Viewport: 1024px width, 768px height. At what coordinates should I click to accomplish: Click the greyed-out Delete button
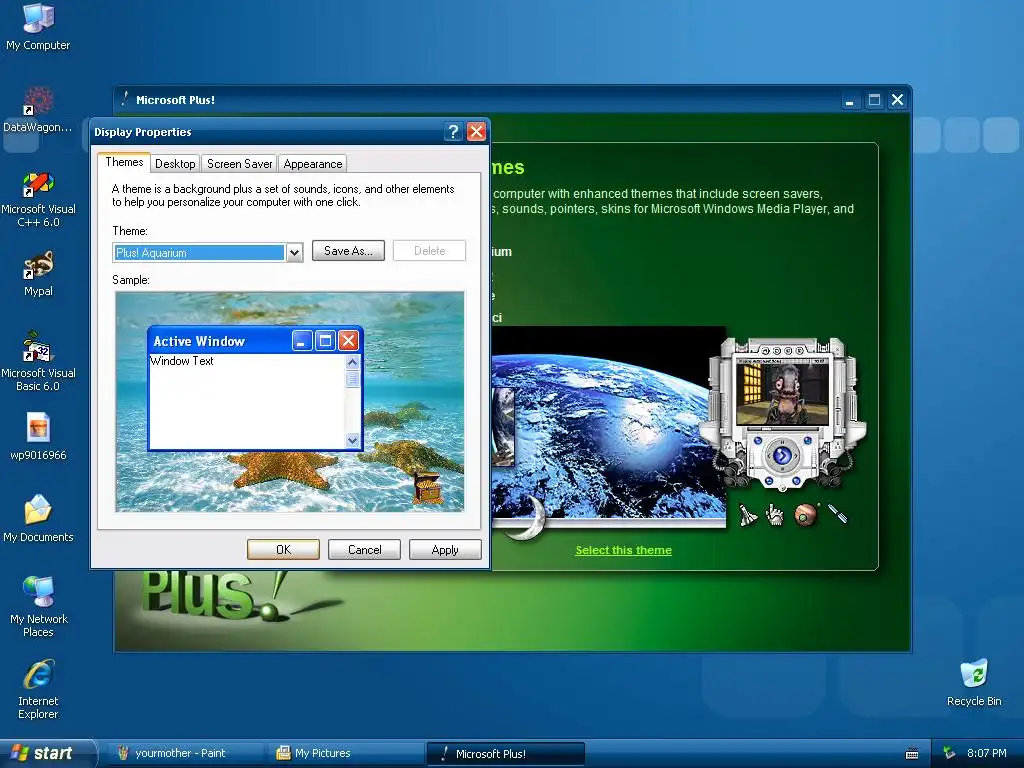pos(429,251)
